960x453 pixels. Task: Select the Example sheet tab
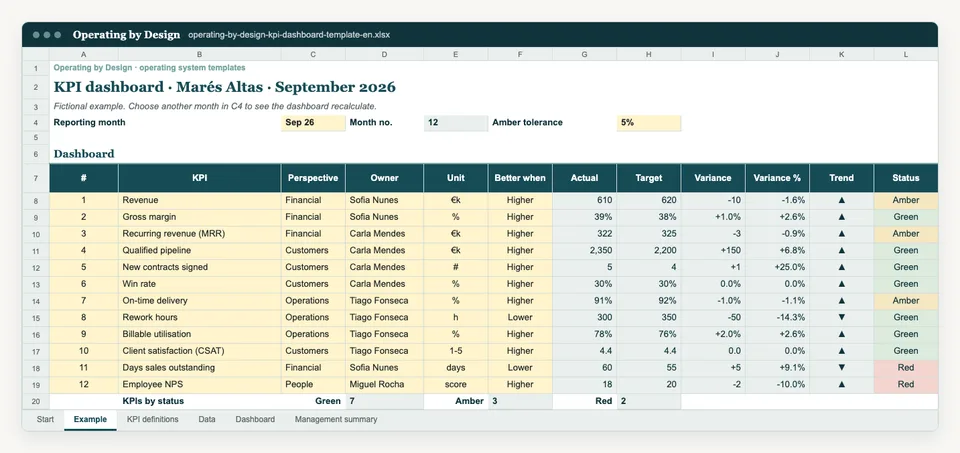[90, 419]
